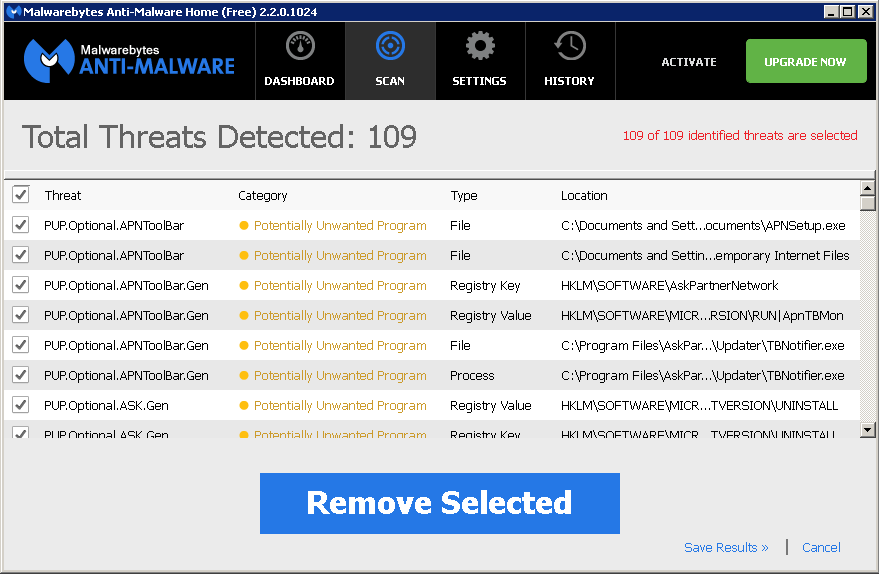Screen dimensions: 879x574
Task: Open the History clock icon
Action: pyautogui.click(x=570, y=46)
